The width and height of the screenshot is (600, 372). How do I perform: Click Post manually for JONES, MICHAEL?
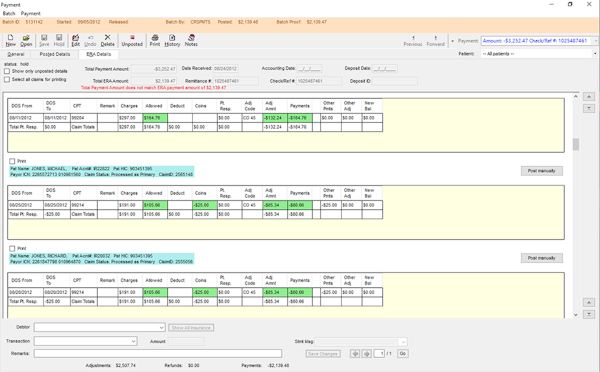[x=541, y=171]
